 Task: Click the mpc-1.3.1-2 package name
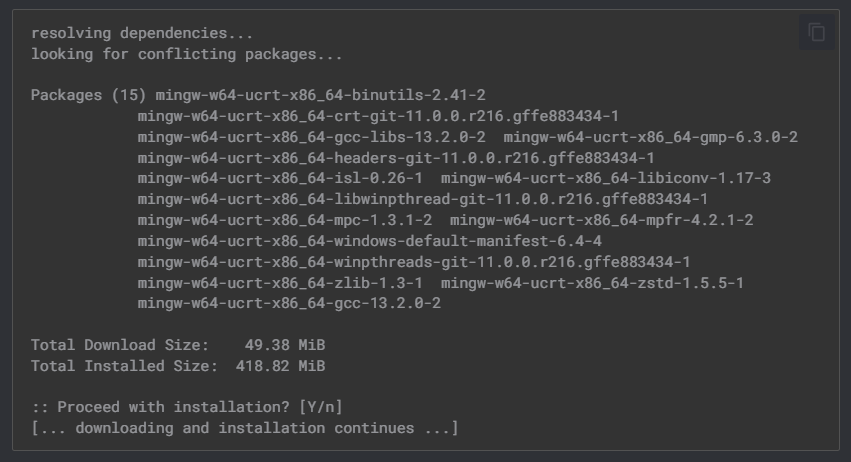[285, 220]
